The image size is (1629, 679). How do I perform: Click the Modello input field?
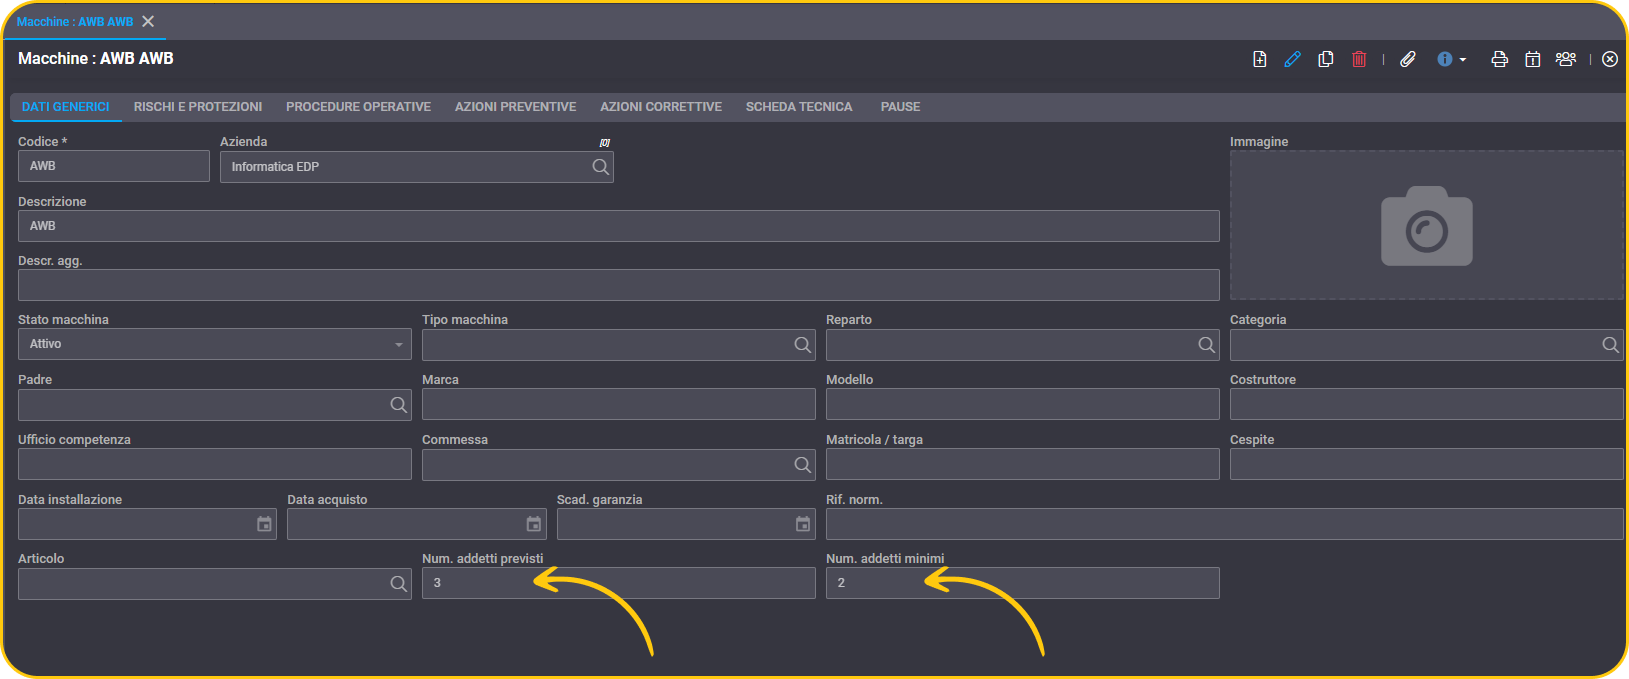click(1023, 404)
